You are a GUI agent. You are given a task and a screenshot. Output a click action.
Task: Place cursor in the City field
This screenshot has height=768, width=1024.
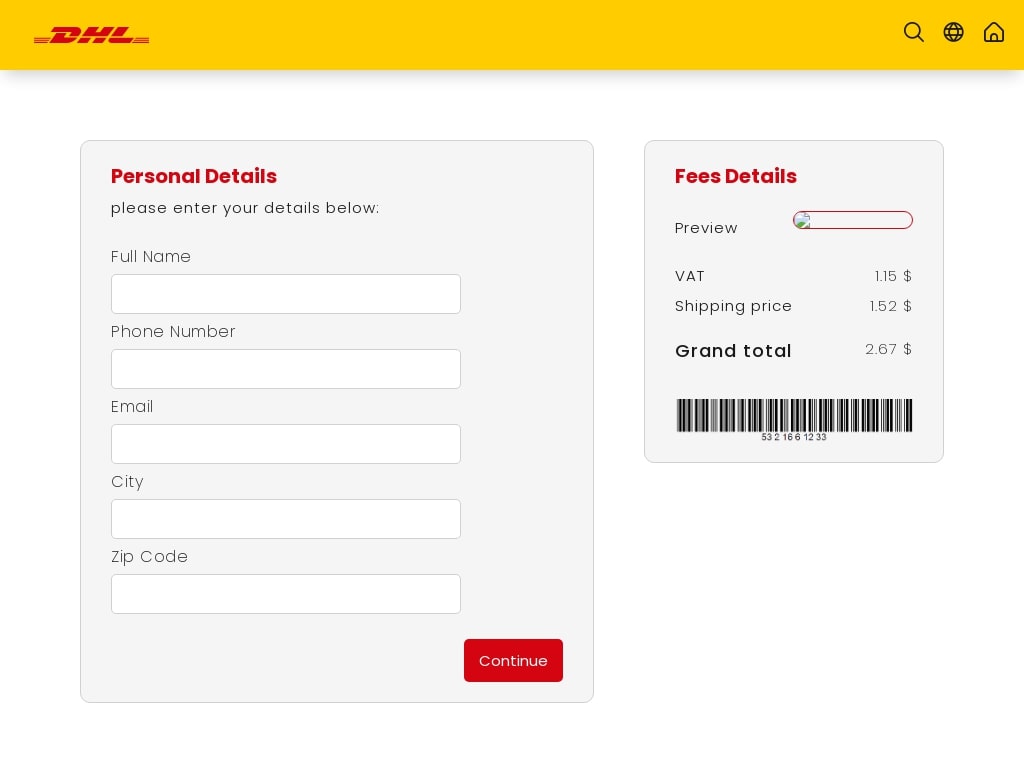[x=285, y=519]
